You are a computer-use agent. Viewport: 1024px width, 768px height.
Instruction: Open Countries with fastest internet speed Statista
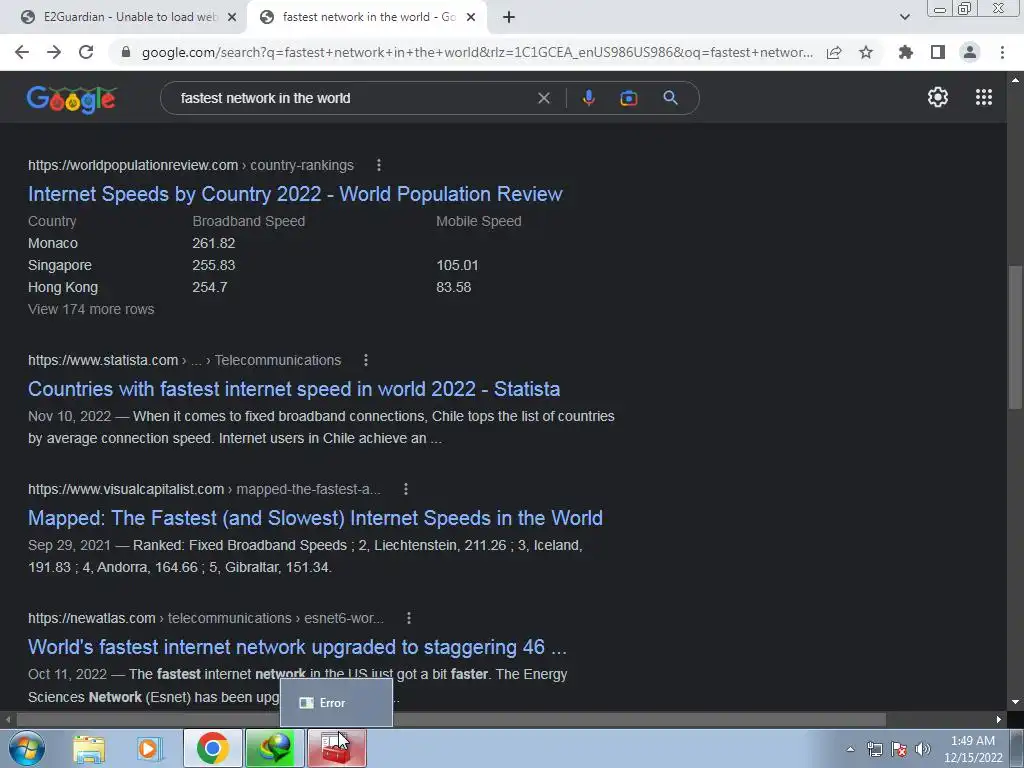pyautogui.click(x=294, y=389)
